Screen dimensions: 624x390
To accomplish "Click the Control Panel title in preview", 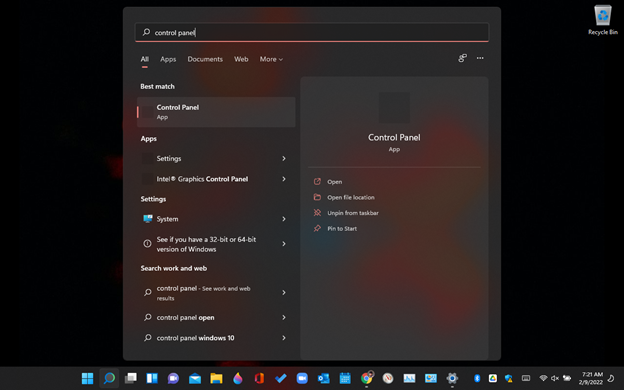I will click(394, 138).
